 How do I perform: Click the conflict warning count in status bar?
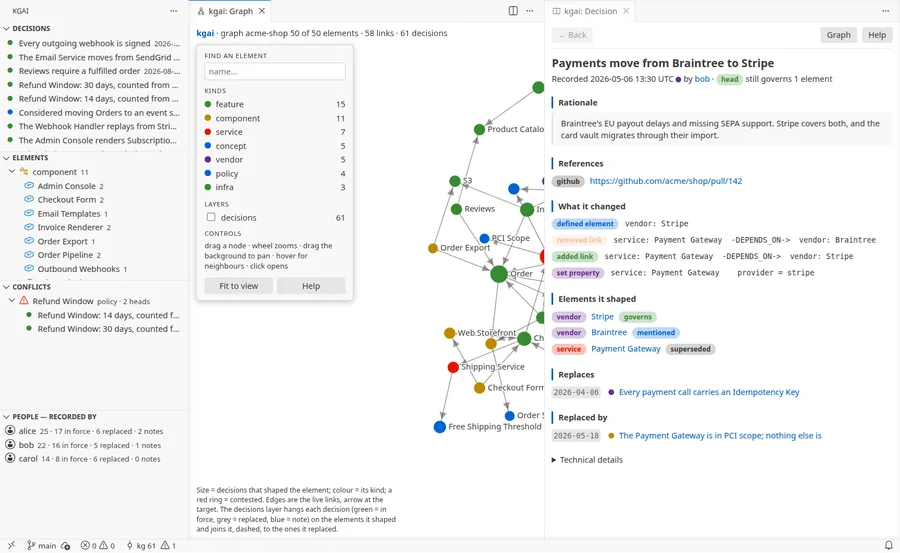169,546
